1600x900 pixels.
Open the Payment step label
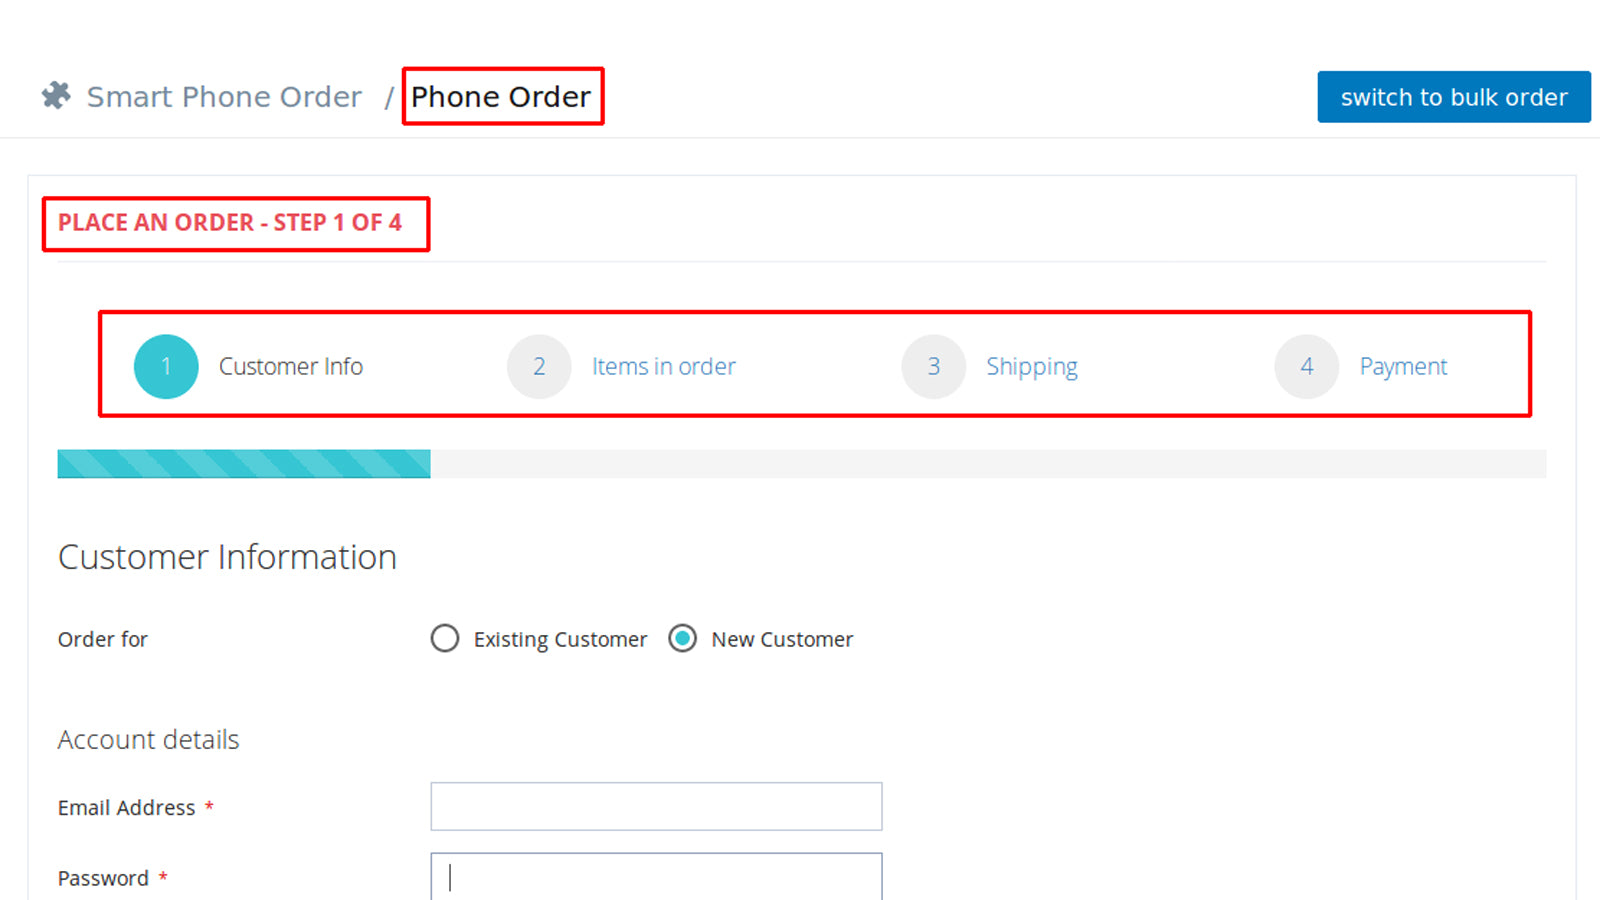pos(1403,366)
